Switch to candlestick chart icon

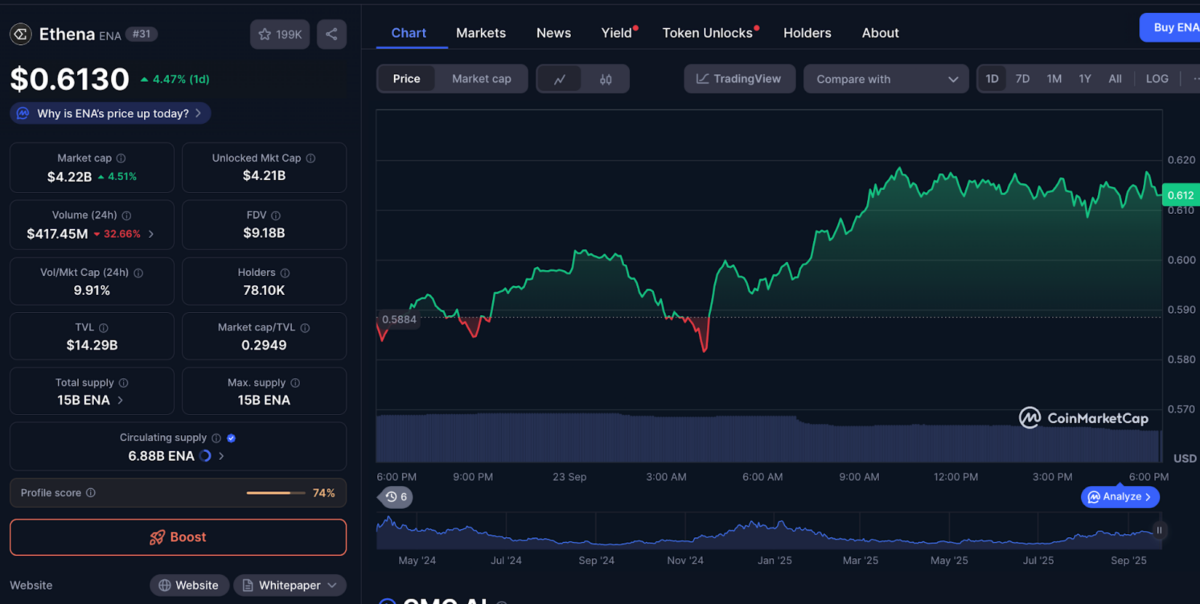pos(606,79)
